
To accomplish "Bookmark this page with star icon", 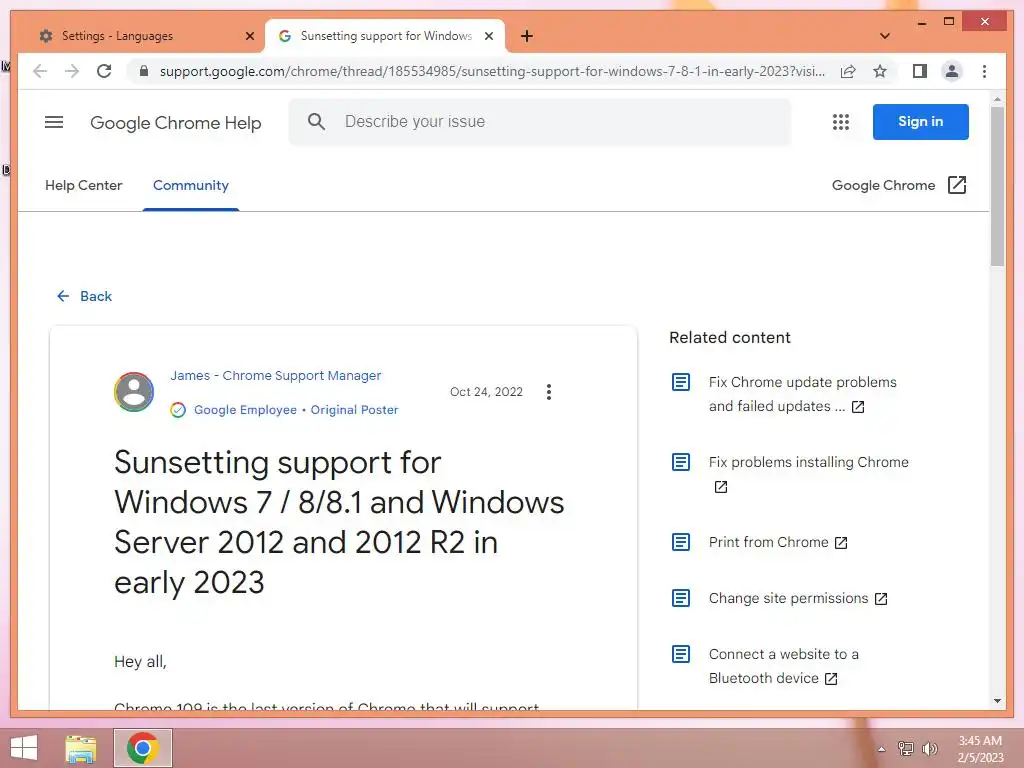I will (x=880, y=71).
